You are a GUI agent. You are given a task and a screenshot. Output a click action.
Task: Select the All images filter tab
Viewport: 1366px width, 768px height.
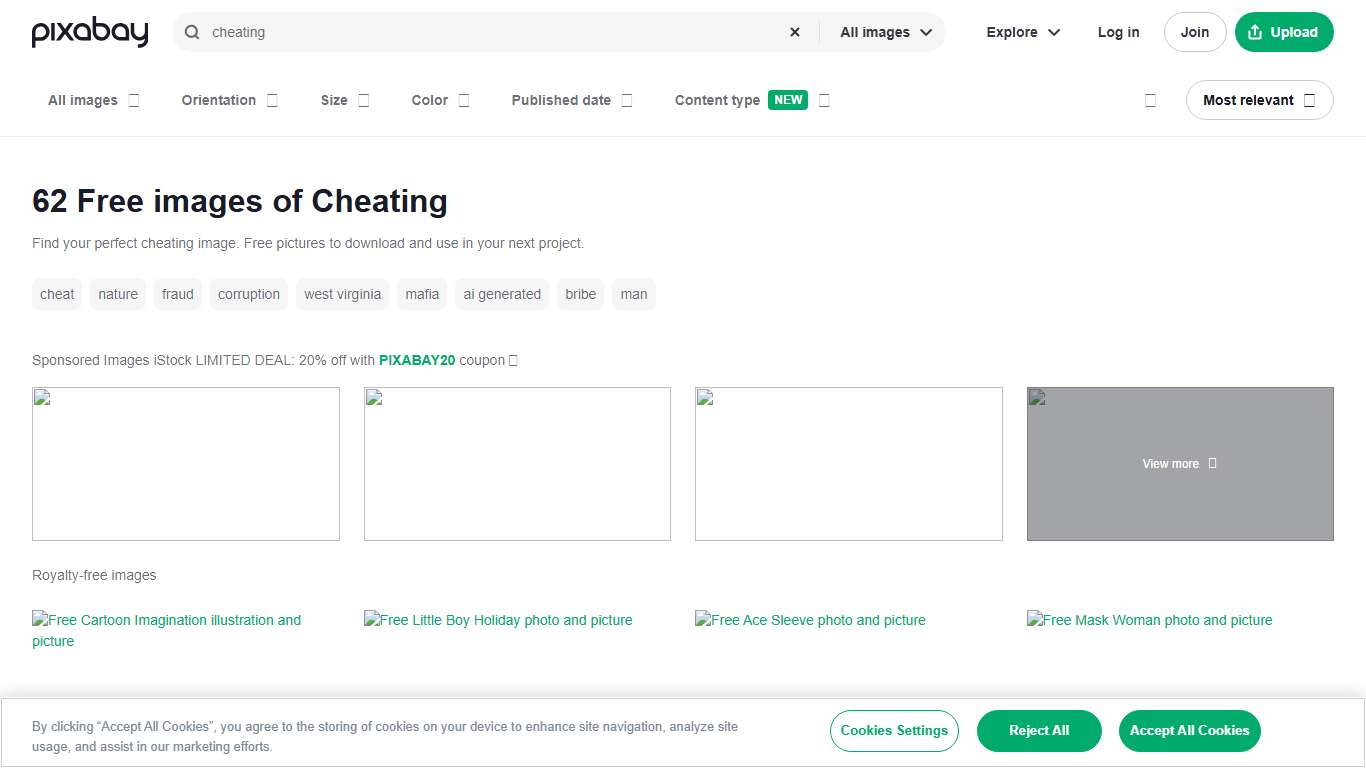(x=92, y=100)
